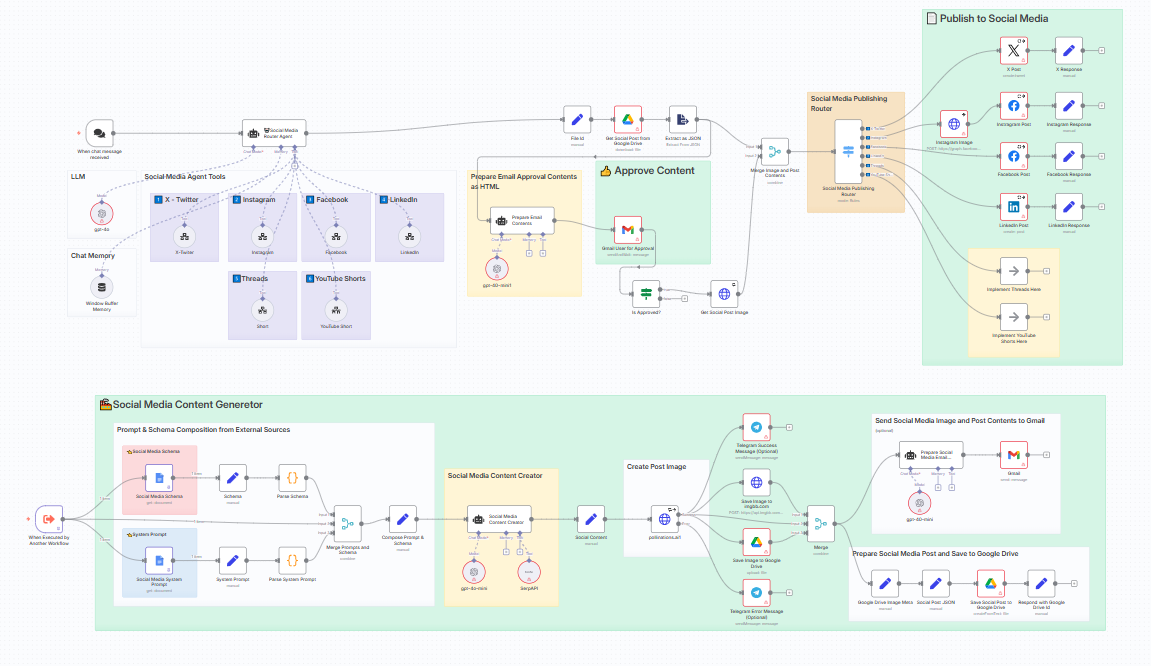Click the Merge Image and Post Contents node

click(x=775, y=152)
